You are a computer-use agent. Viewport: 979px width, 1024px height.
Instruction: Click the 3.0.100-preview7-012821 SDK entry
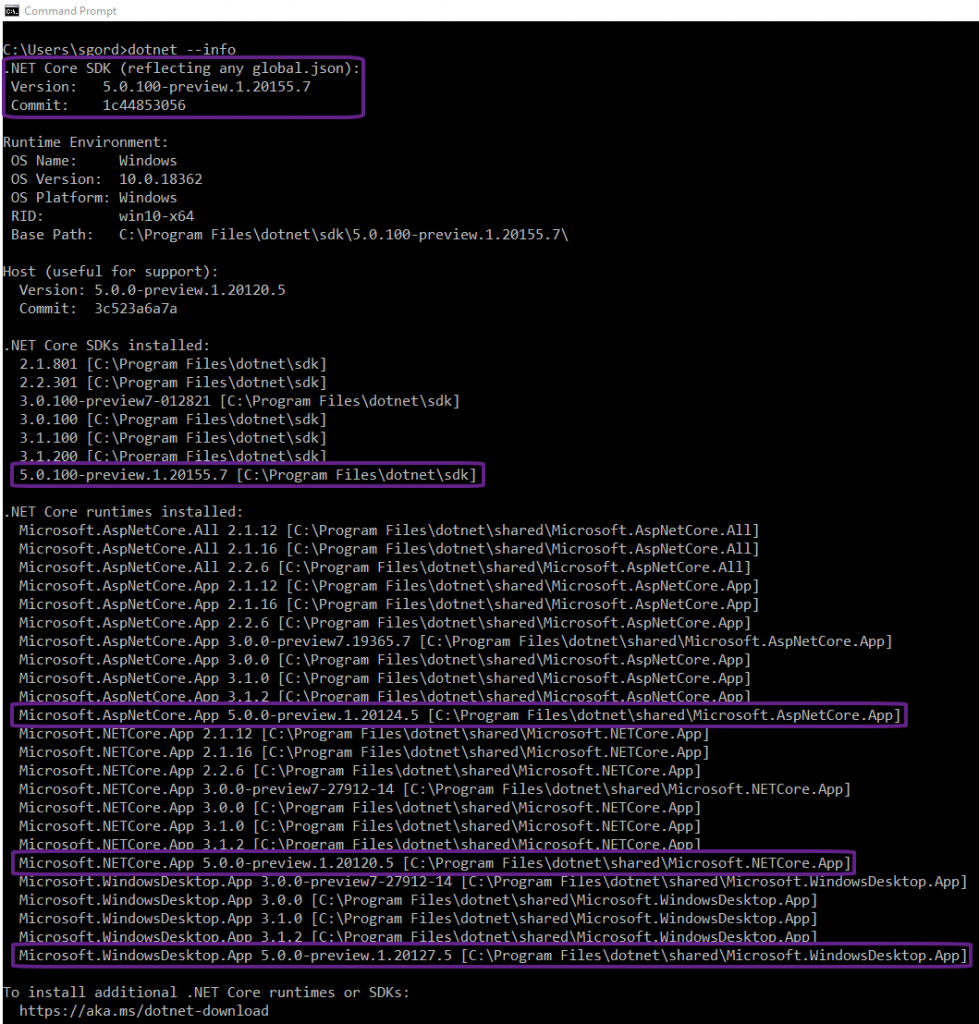click(239, 400)
